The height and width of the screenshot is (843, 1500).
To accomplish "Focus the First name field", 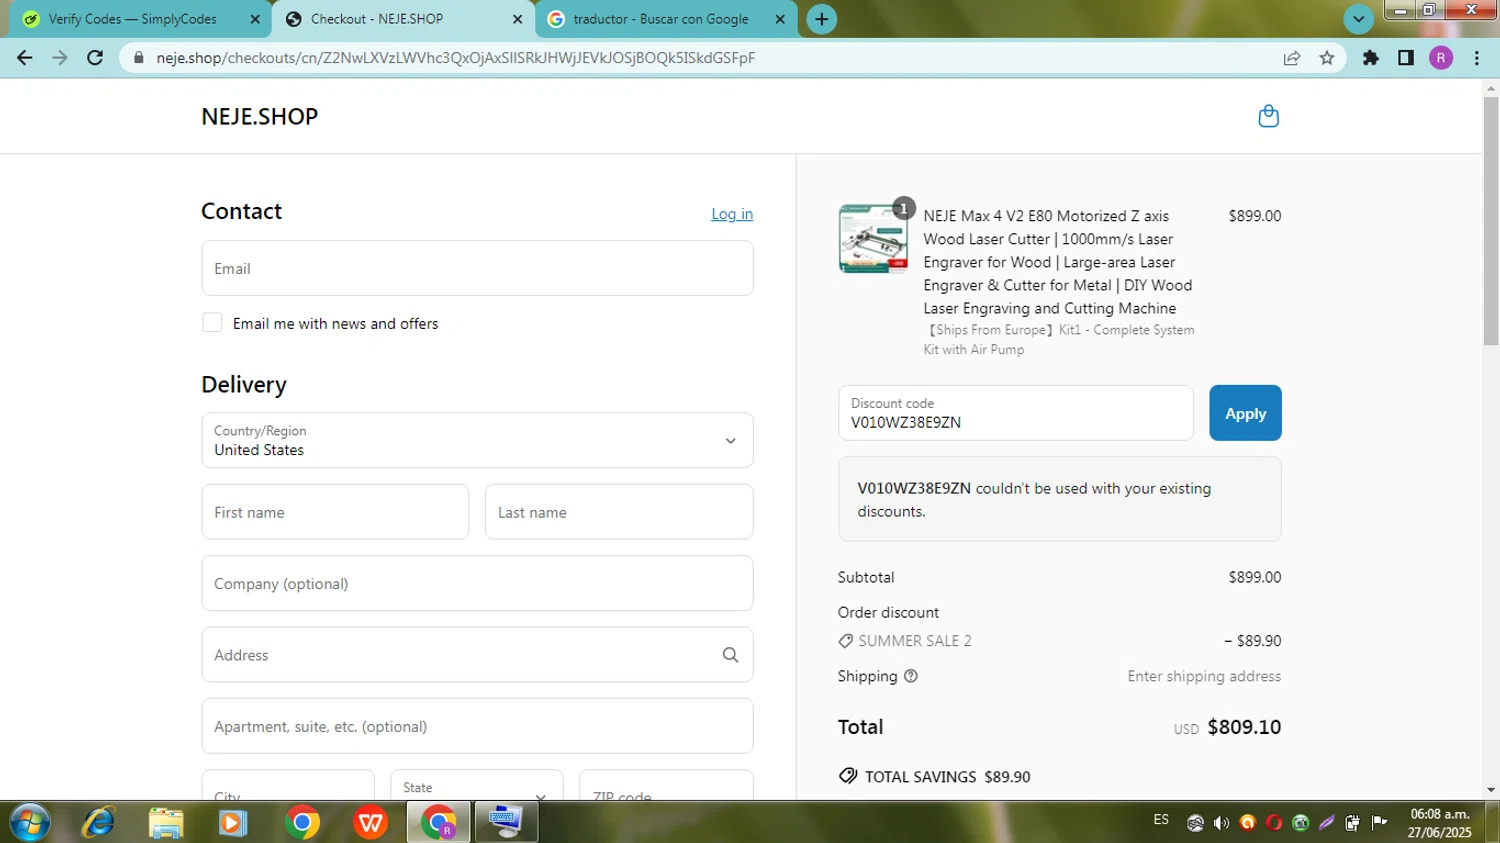I will pos(335,512).
